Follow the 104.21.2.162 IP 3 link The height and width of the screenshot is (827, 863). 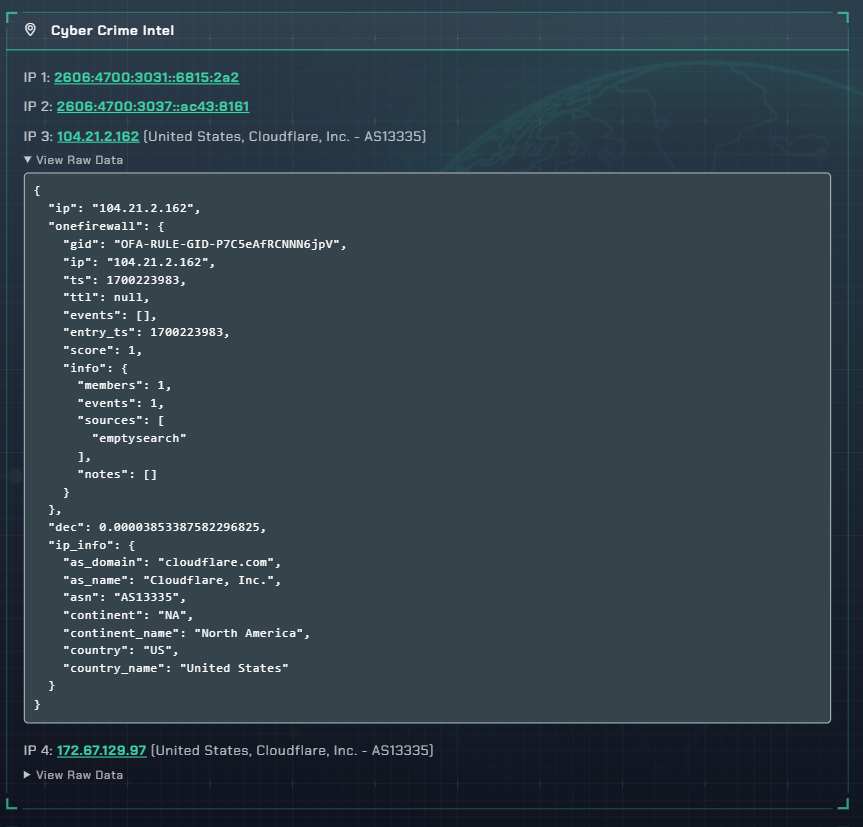tap(98, 136)
